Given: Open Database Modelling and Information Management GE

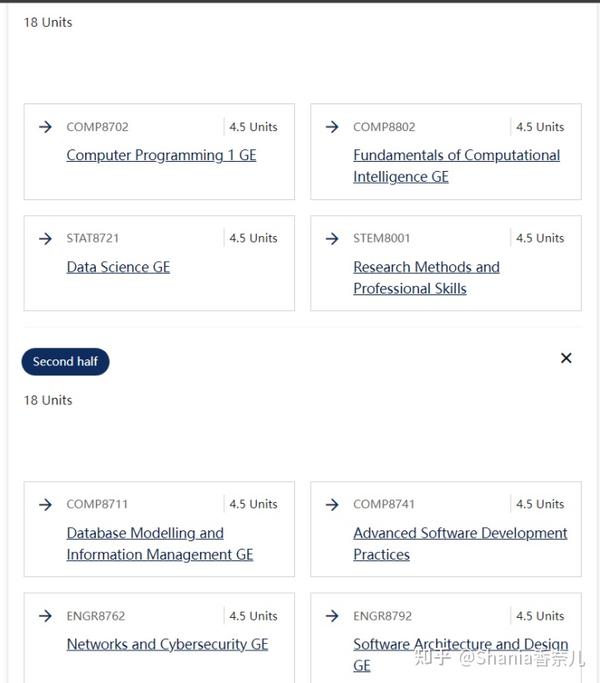Looking at the screenshot, I should pos(160,544).
